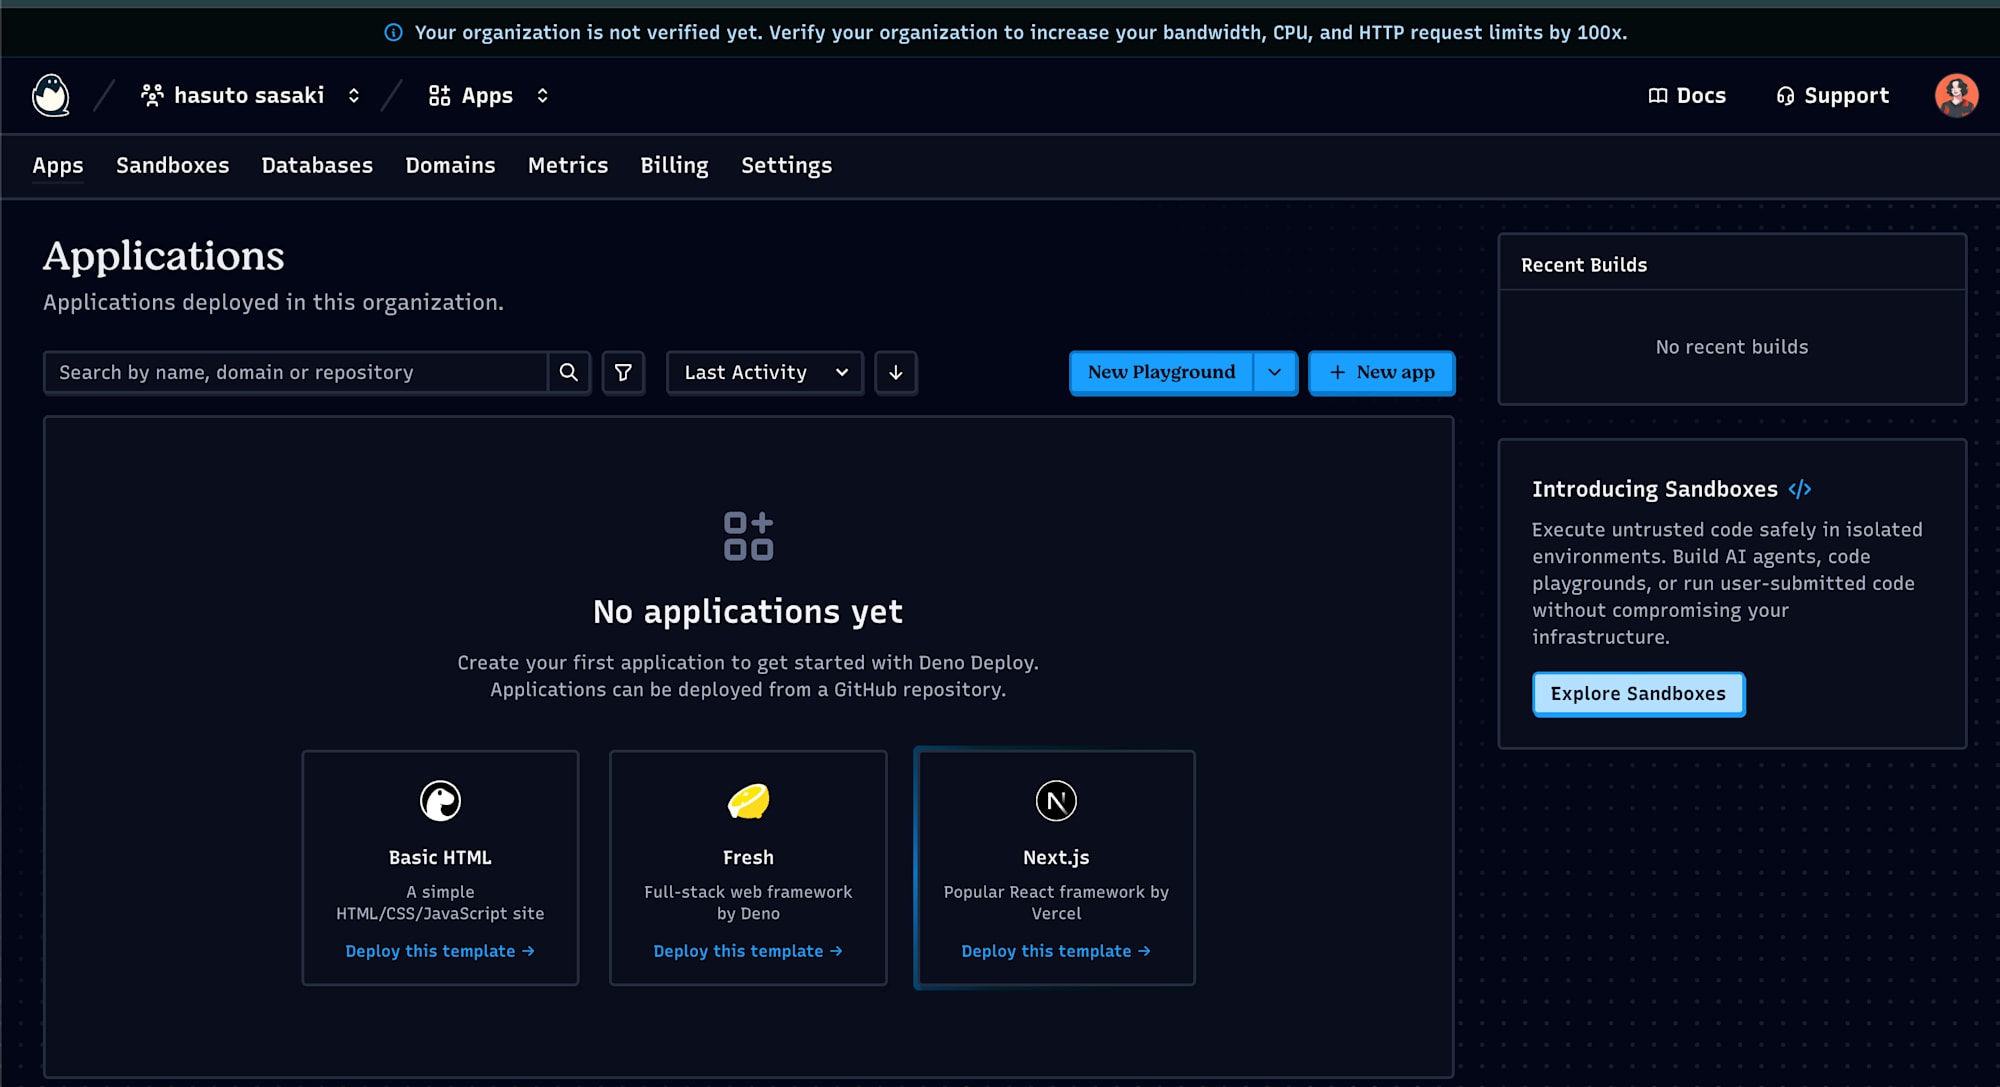Click Explore Sandboxes
This screenshot has width=2000, height=1087.
pyautogui.click(x=1638, y=693)
